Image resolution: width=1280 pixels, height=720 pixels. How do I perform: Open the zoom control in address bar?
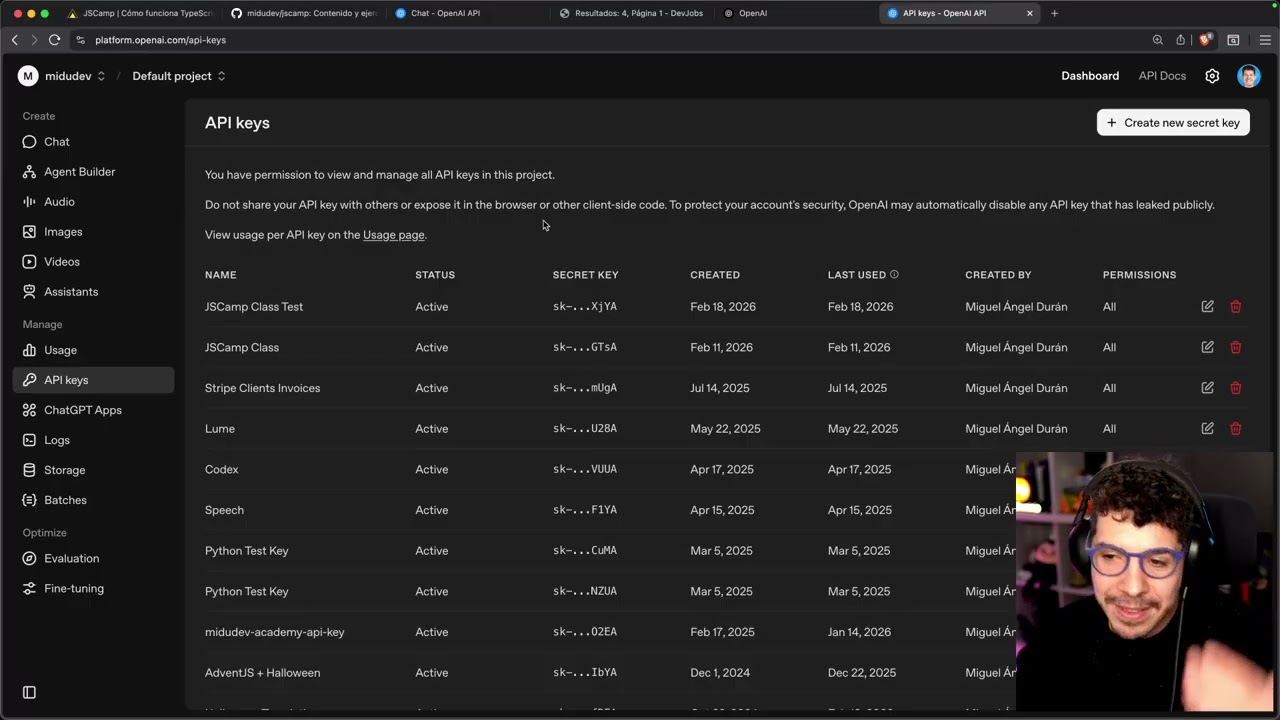pyautogui.click(x=1158, y=40)
